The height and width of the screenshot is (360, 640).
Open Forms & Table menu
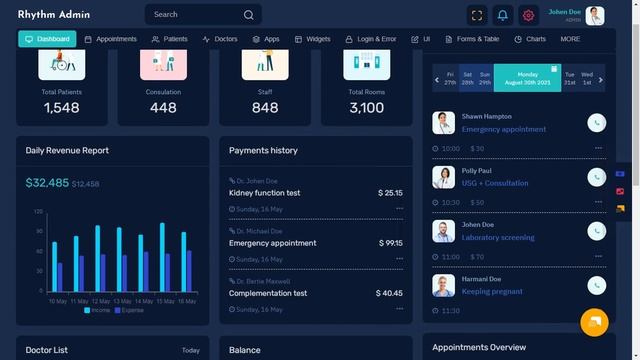[x=472, y=39]
